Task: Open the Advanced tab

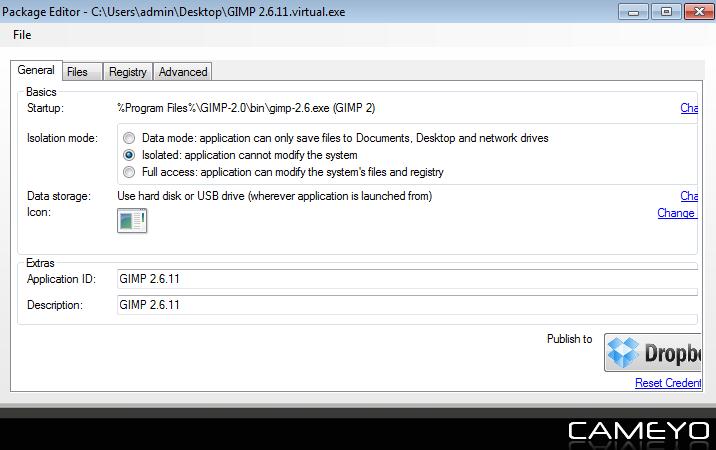Action: pos(183,72)
